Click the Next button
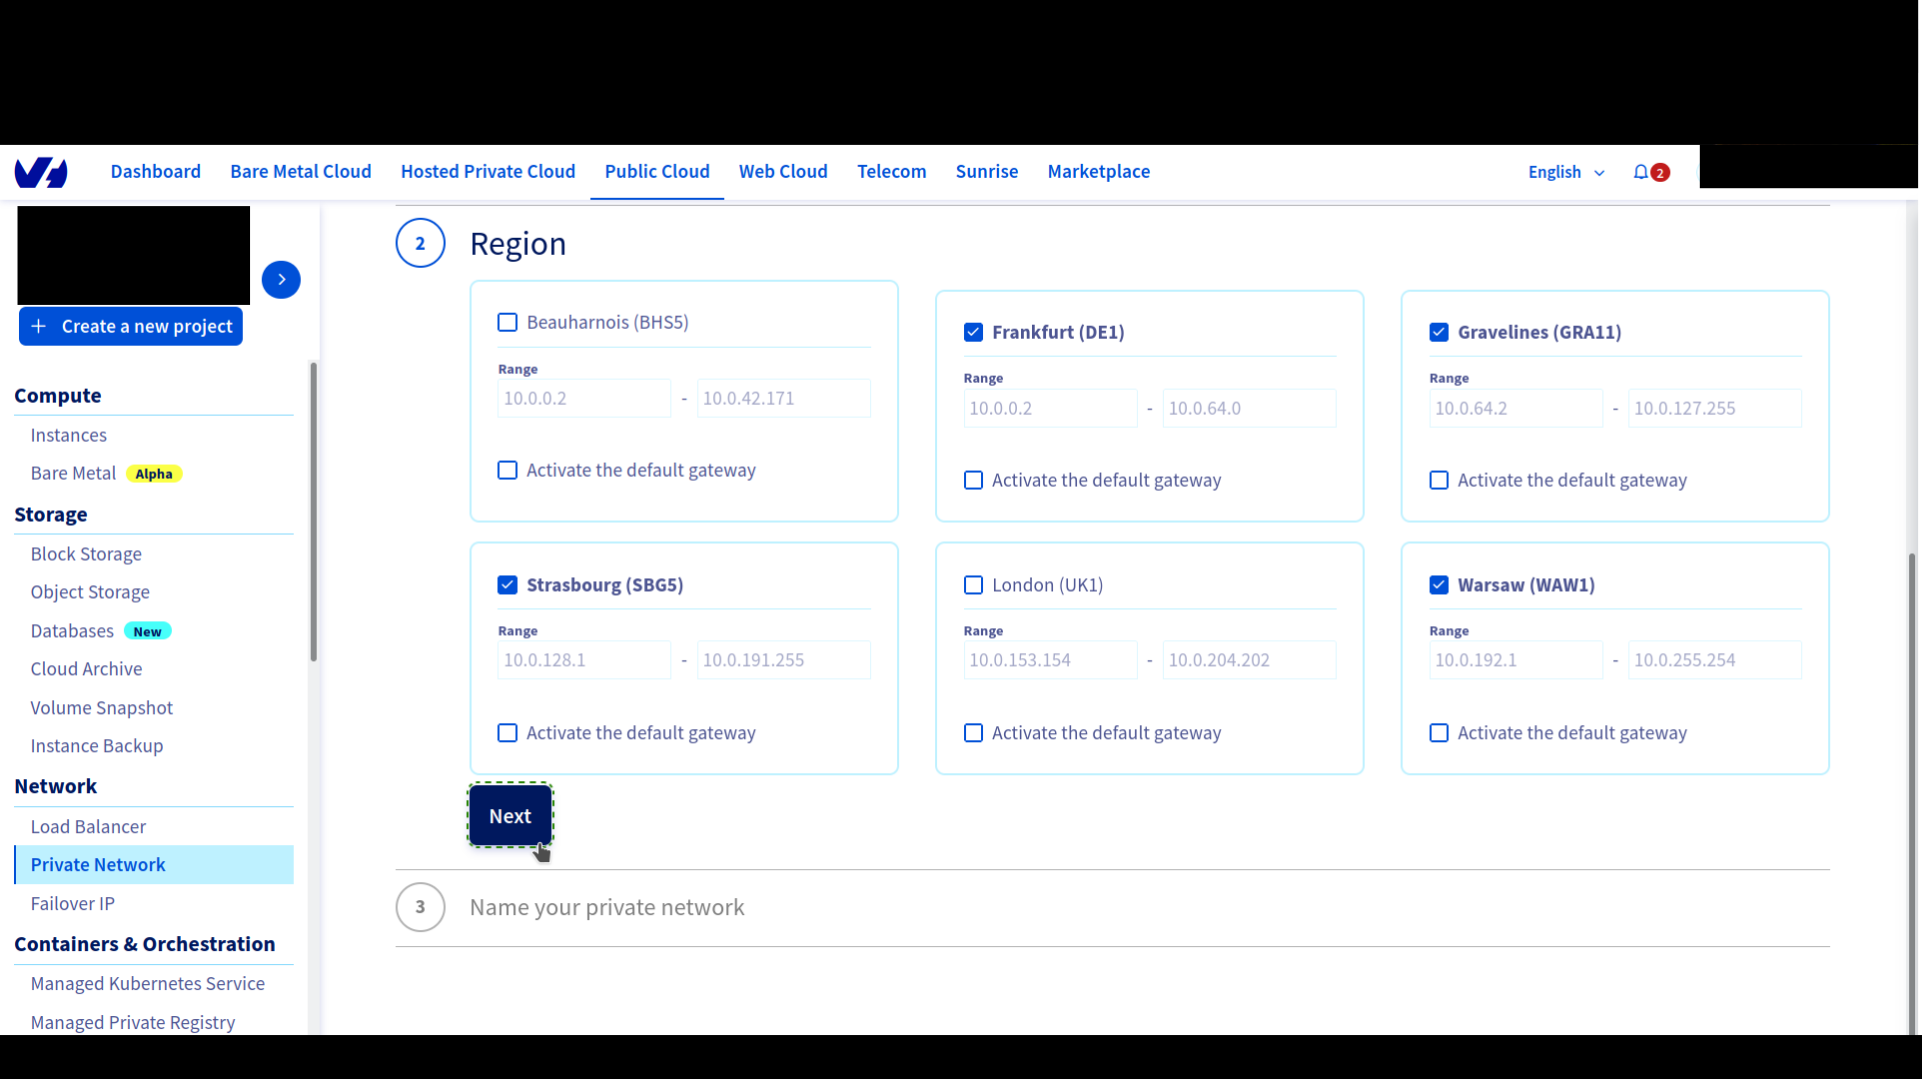1922x1079 pixels. click(x=510, y=816)
